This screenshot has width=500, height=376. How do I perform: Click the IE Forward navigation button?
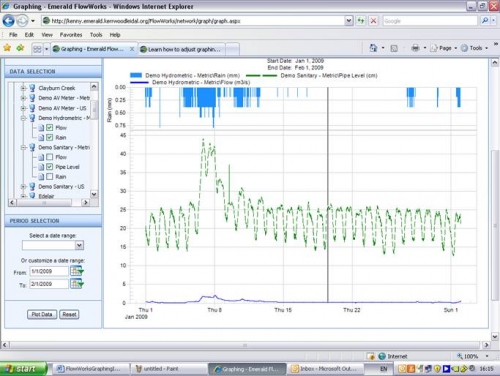click(x=22, y=21)
